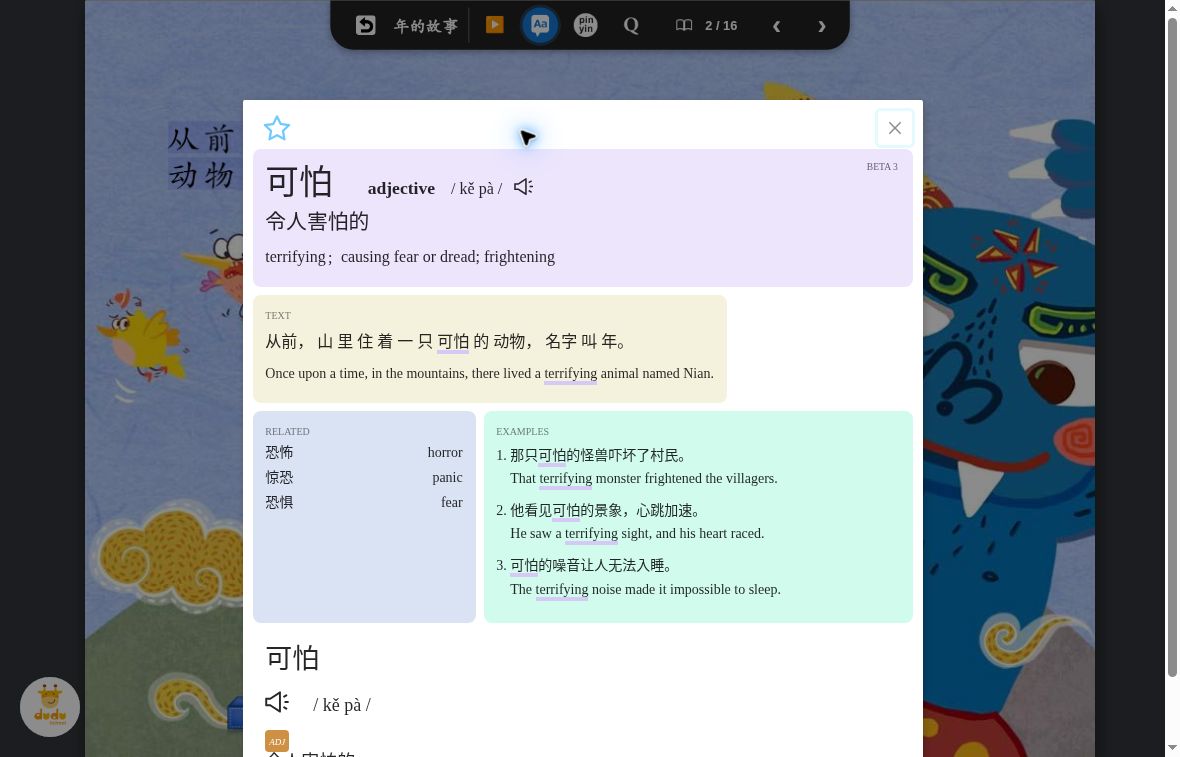The width and height of the screenshot is (1180, 757).
Task: Play the story with the orange play button
Action: click(494, 25)
